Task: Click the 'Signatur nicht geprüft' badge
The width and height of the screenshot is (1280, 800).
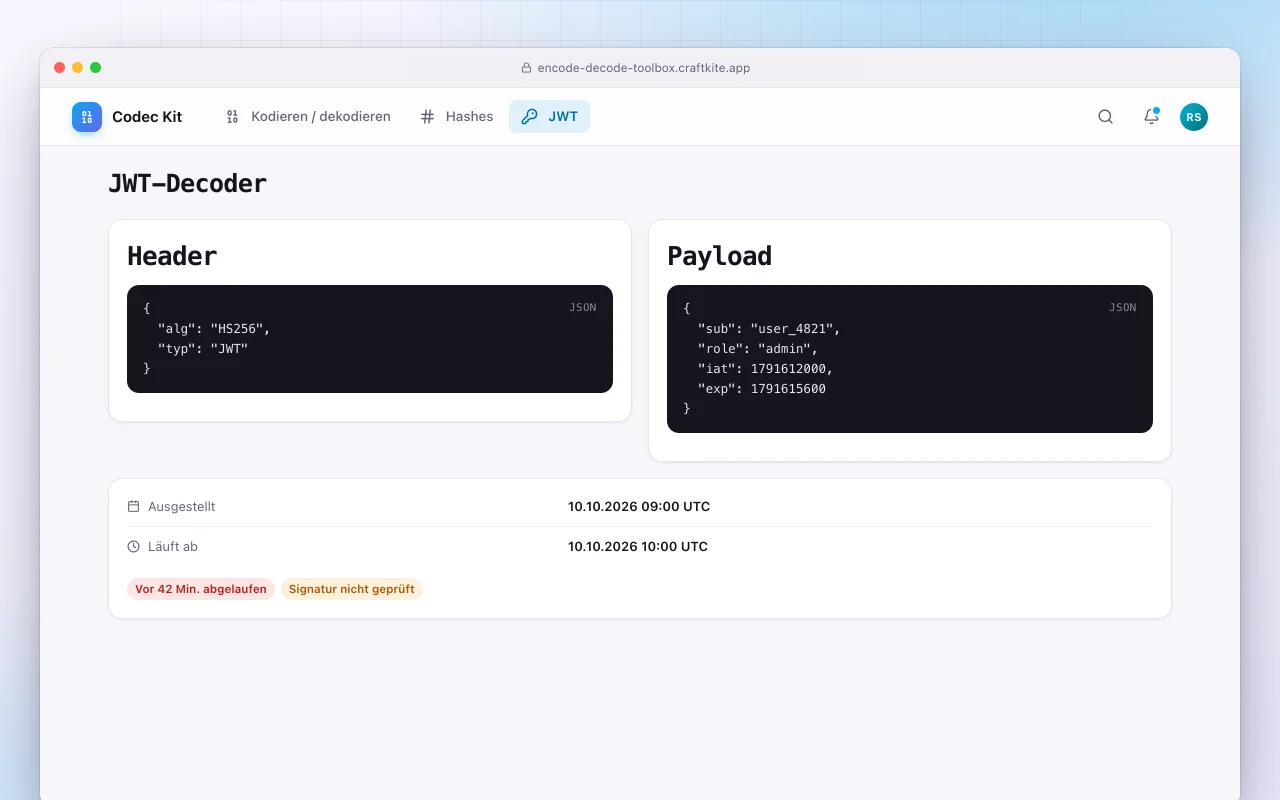Action: click(352, 589)
